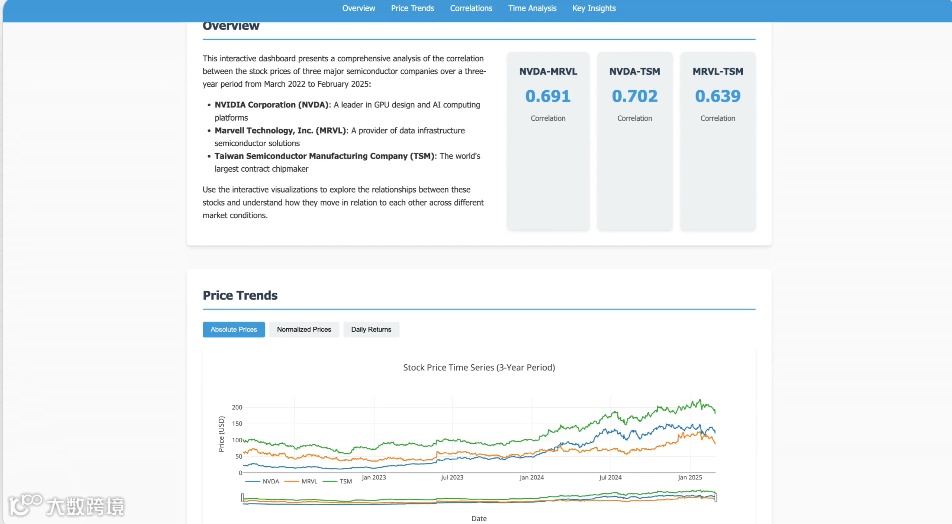This screenshot has height=524, width=952.
Task: Click the range slider left handle
Action: click(242, 498)
